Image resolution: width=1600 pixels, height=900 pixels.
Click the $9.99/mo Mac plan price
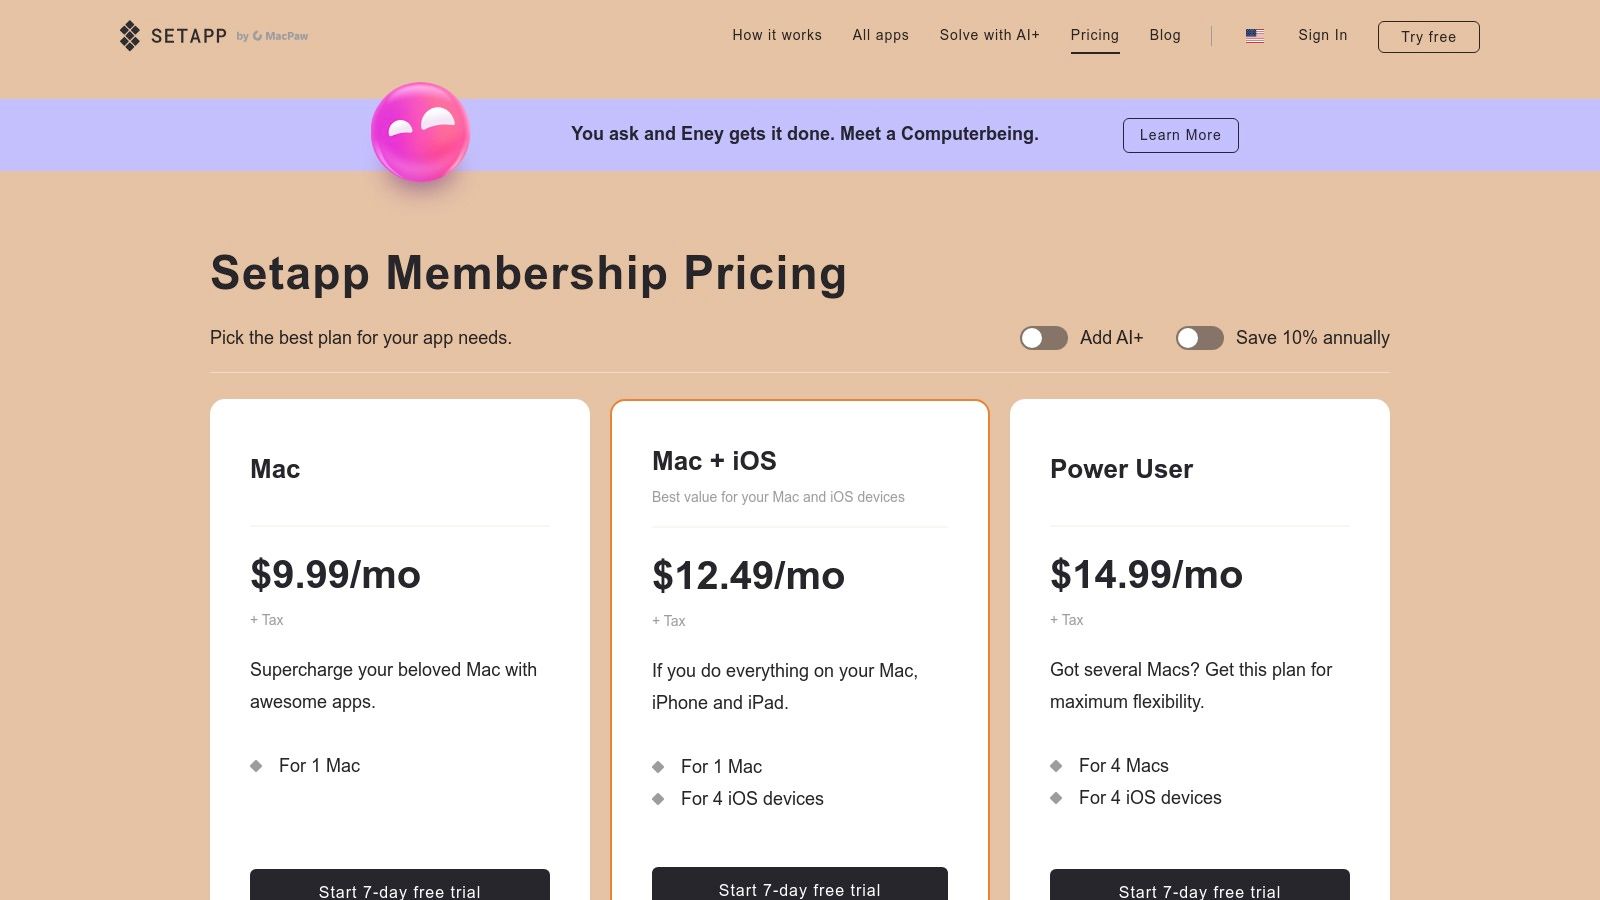(x=335, y=575)
